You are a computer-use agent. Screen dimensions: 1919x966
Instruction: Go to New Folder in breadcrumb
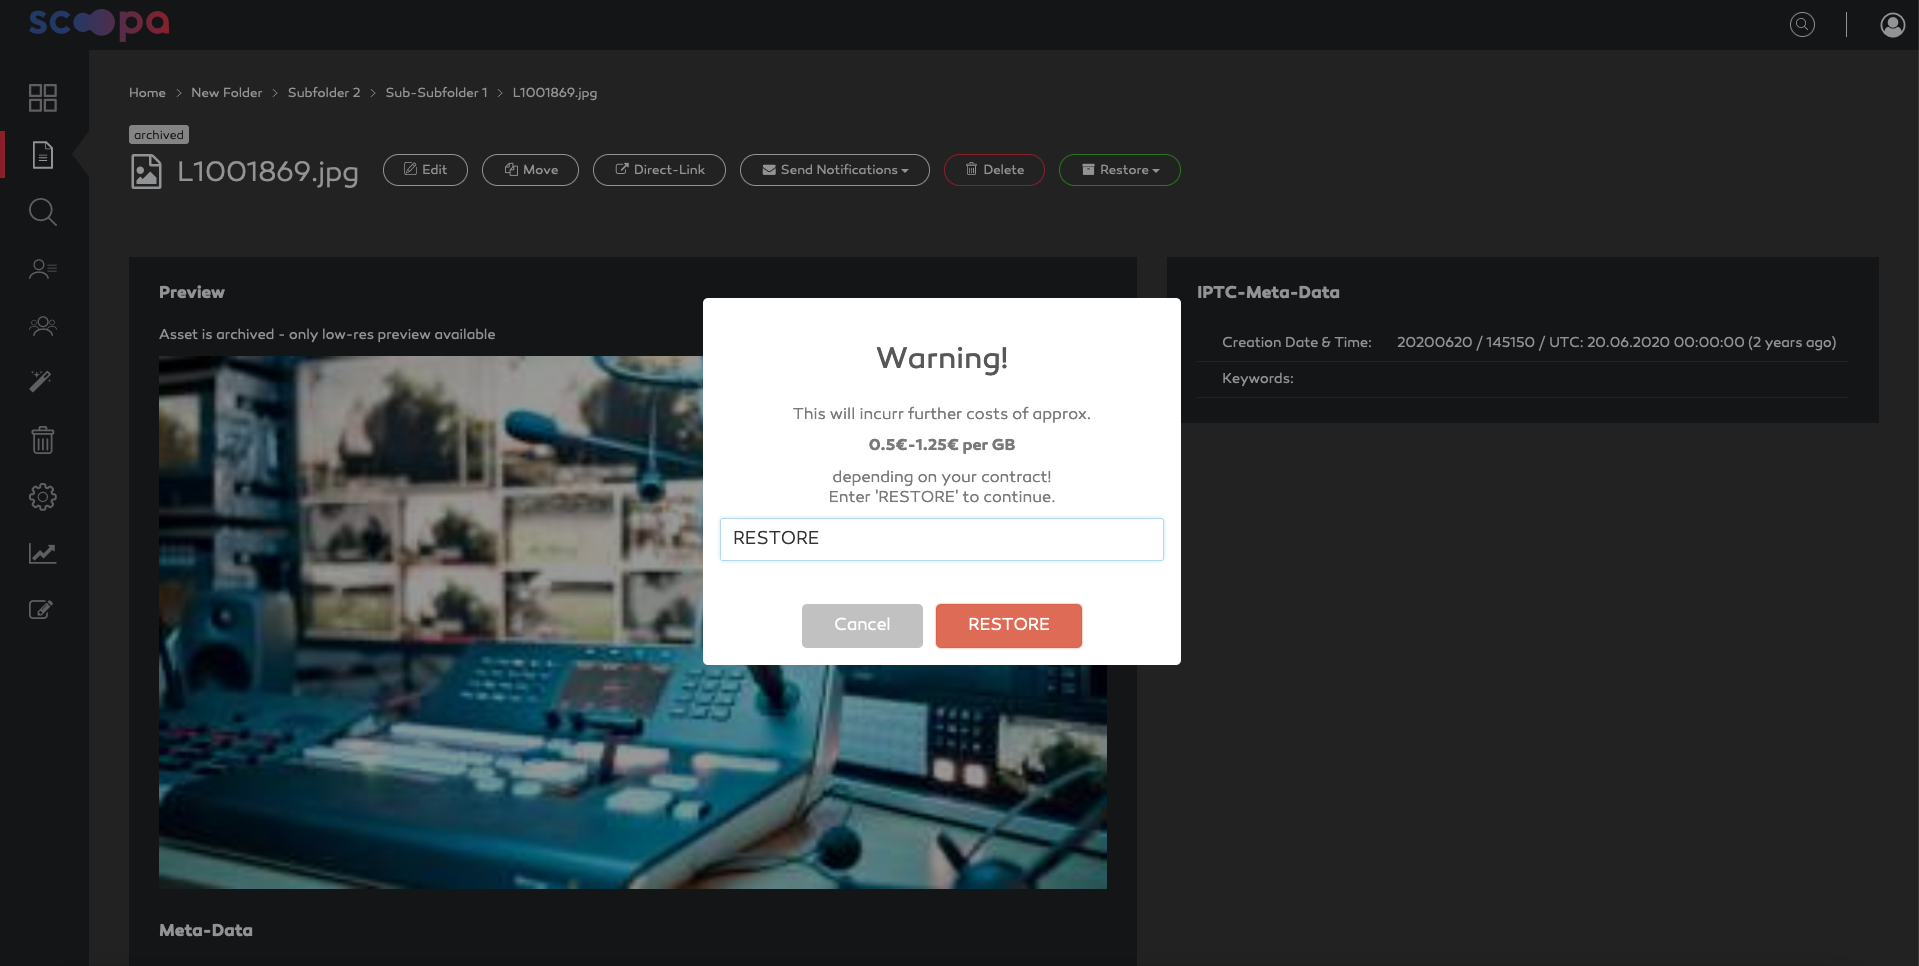[x=227, y=93]
